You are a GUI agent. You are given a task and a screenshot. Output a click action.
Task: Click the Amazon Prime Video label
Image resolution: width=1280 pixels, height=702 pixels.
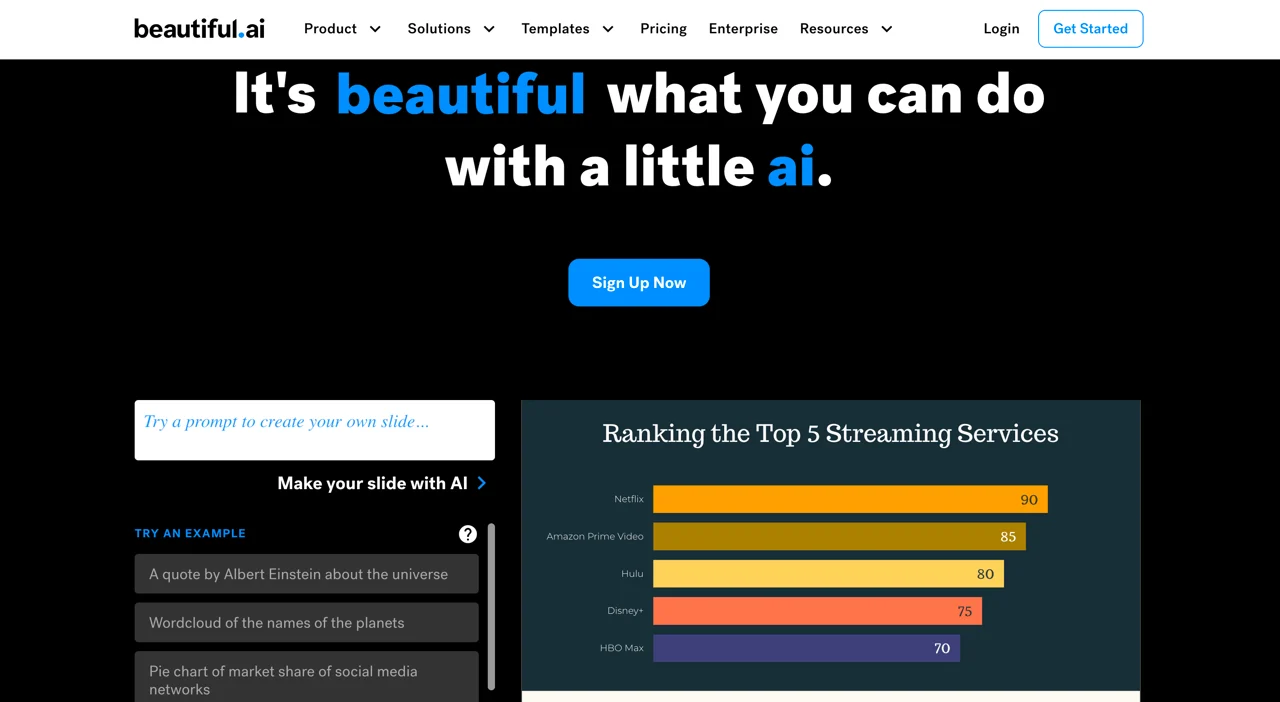pos(595,536)
